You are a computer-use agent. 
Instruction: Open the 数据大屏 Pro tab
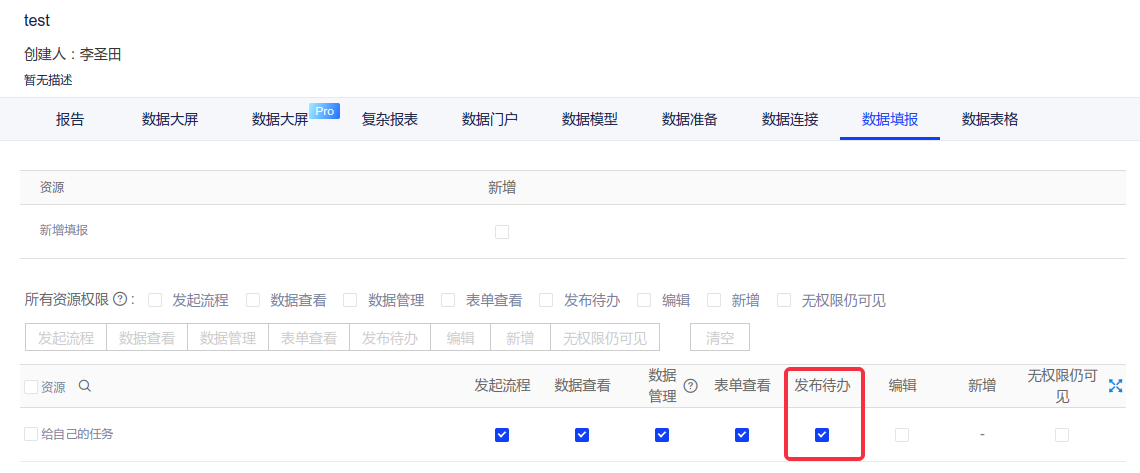281,120
